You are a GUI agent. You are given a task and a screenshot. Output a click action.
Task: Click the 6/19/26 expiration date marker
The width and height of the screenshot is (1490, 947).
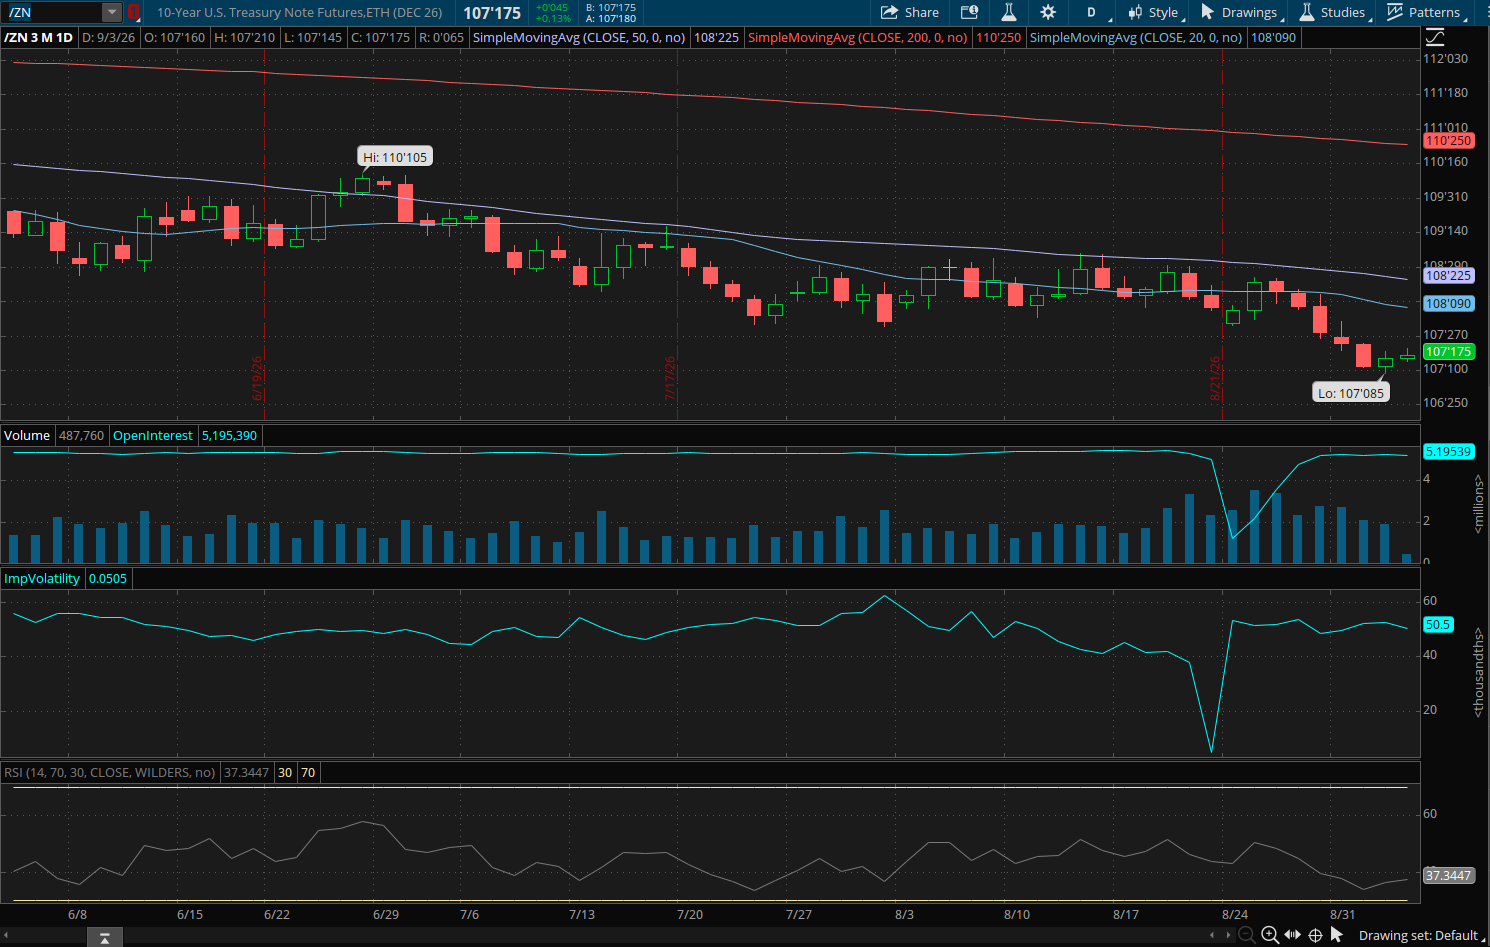click(257, 378)
